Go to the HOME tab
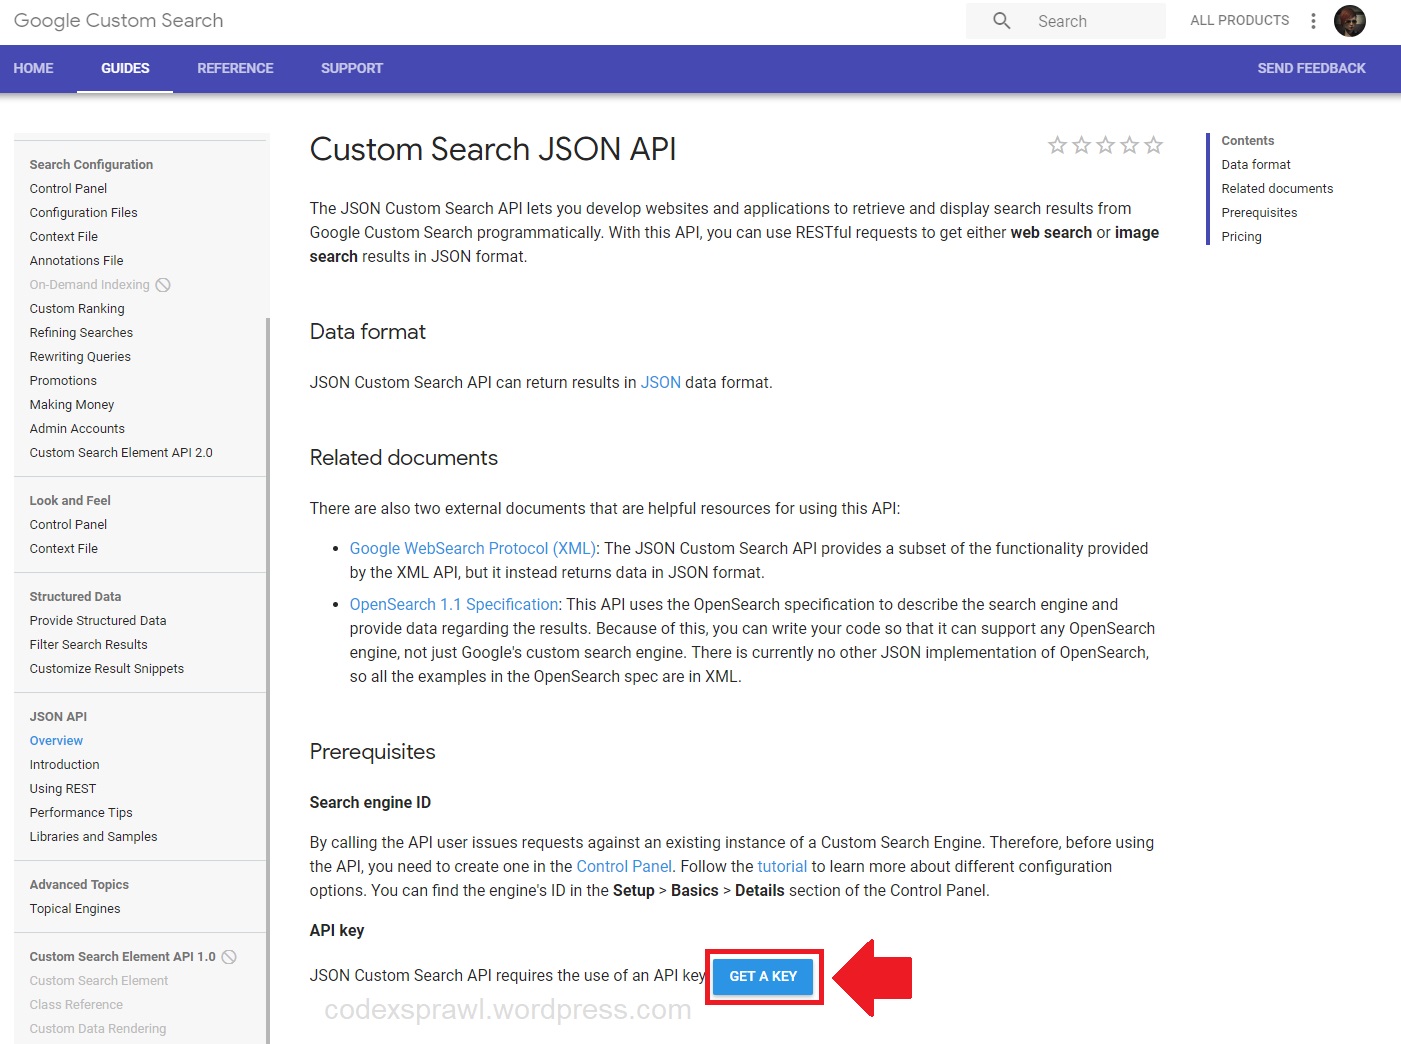The width and height of the screenshot is (1401, 1044). tap(34, 68)
